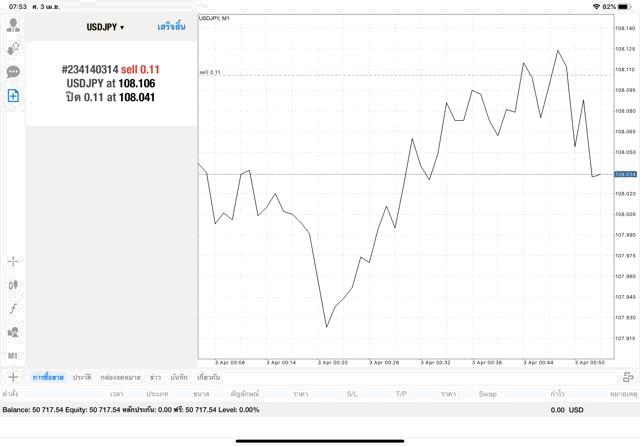The height and width of the screenshot is (447, 640).
Task: Select the crosshair tool
Action: tap(13, 261)
